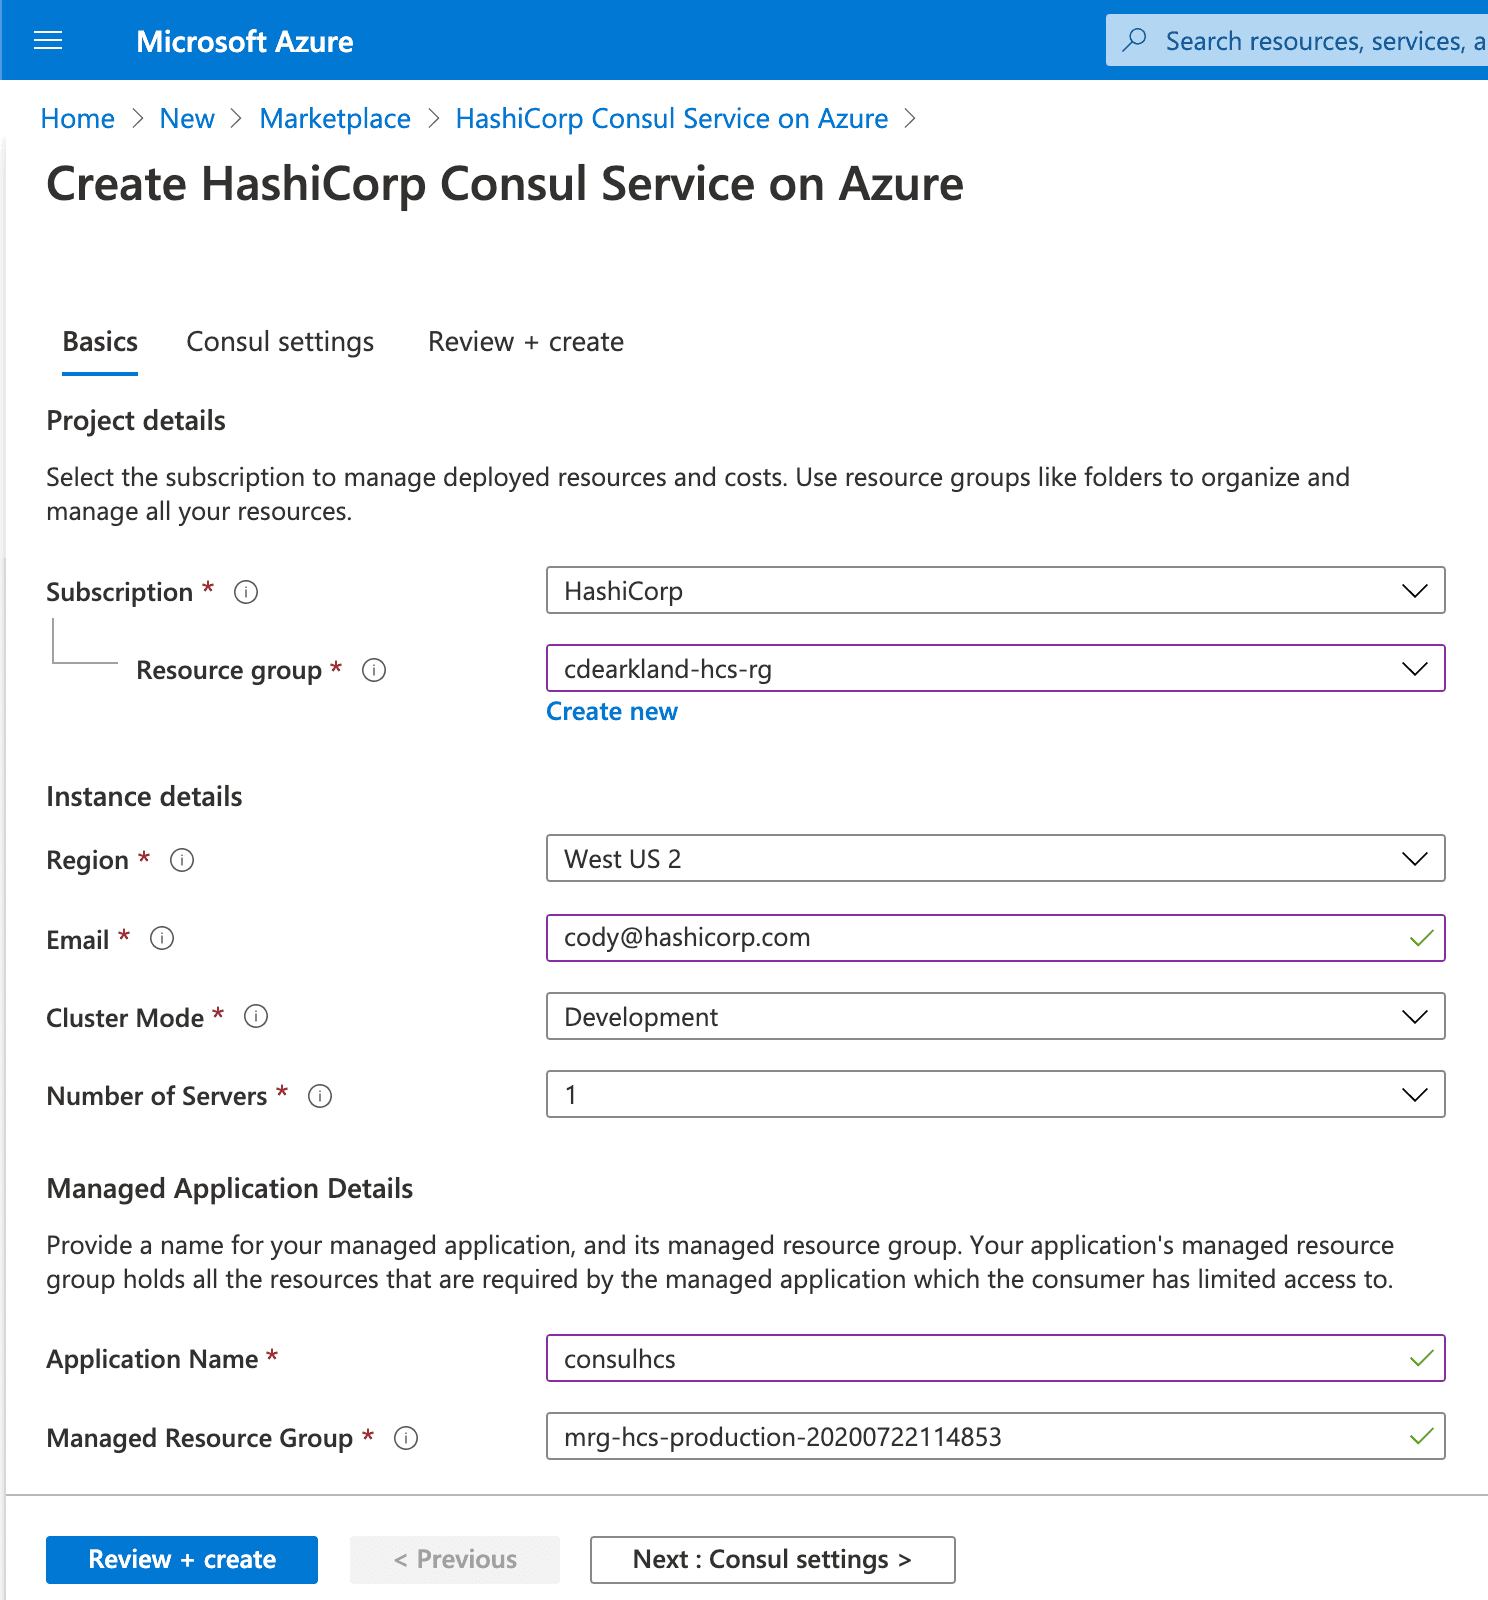The image size is (1488, 1600).
Task: Click Number of Servers info icon
Action: click(320, 1096)
